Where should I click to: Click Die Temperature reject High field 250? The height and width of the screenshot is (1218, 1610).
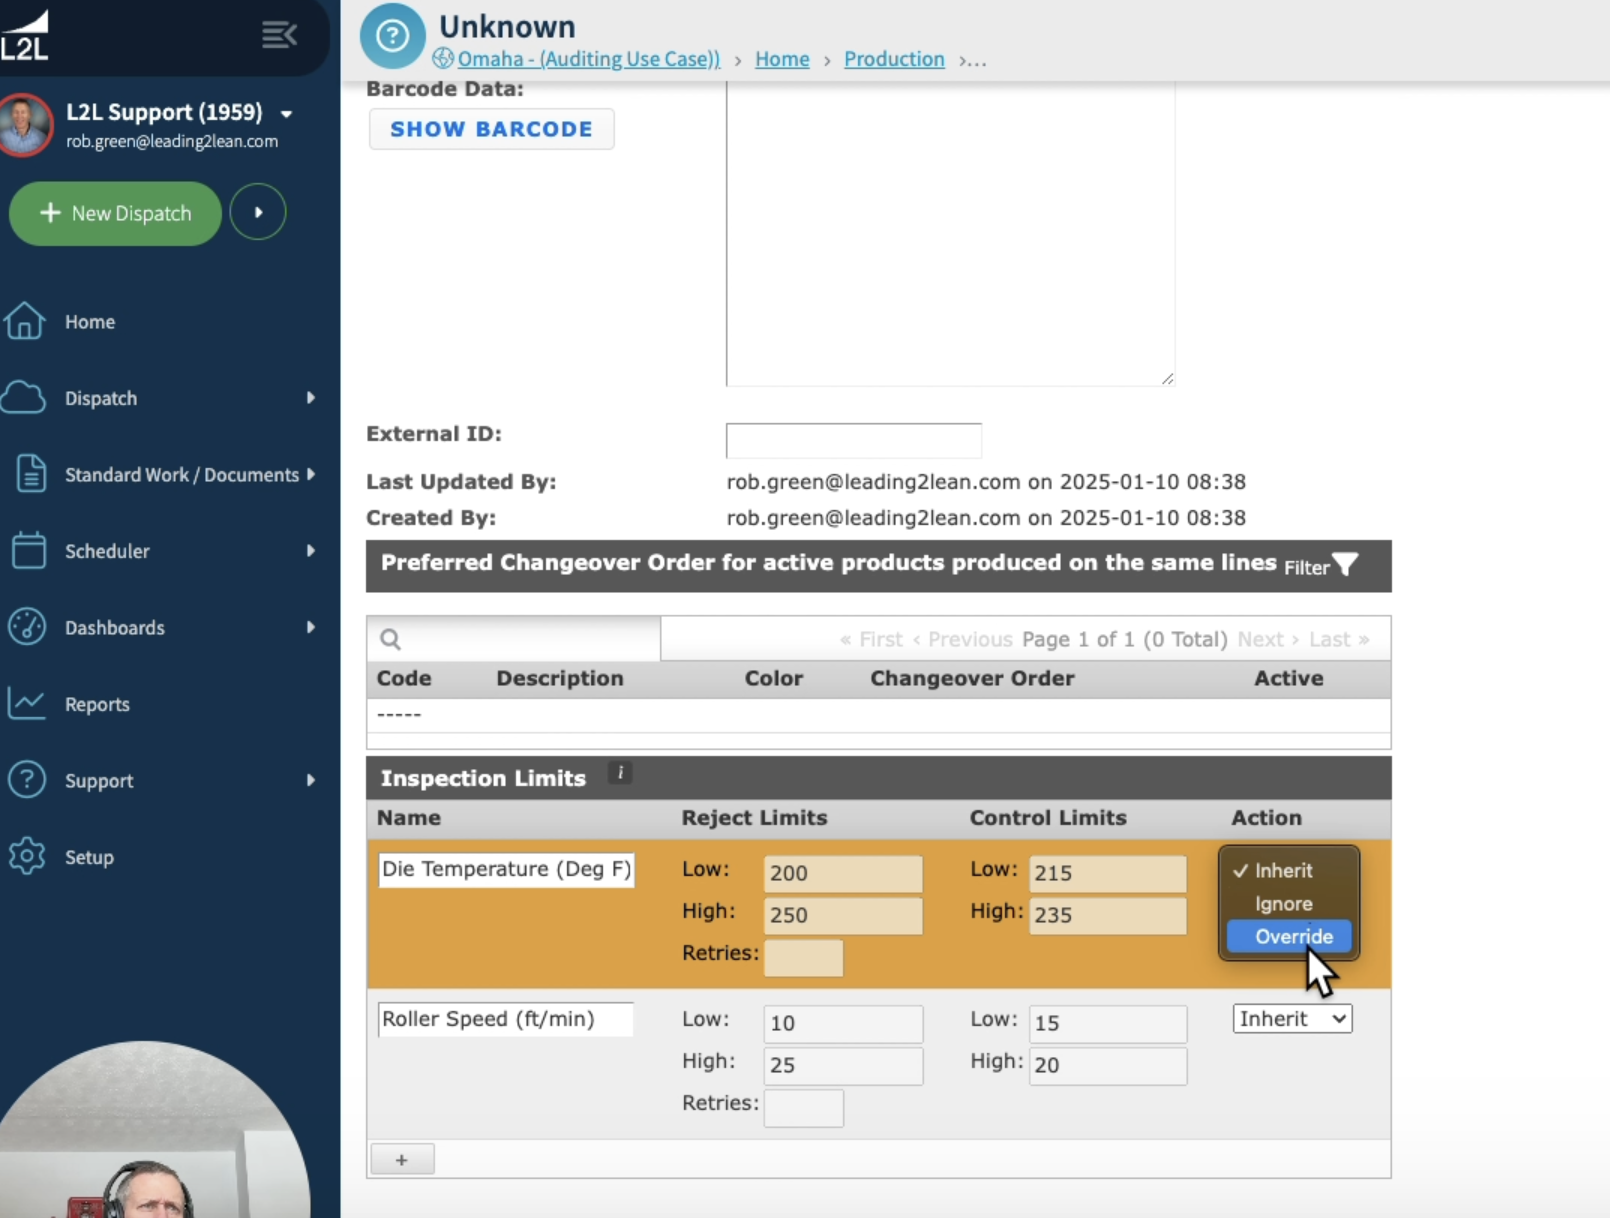point(843,915)
